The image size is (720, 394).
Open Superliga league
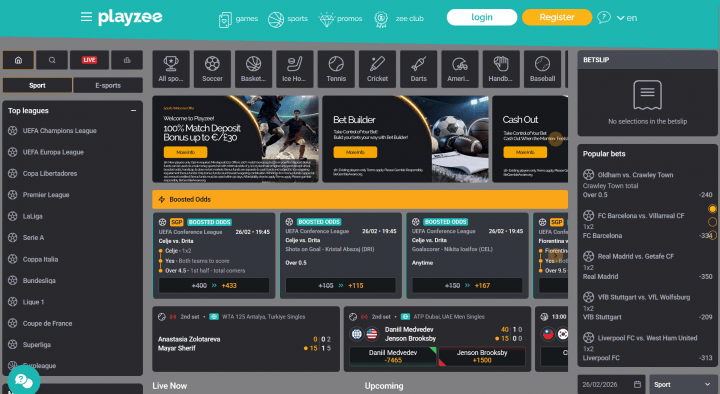pos(37,344)
